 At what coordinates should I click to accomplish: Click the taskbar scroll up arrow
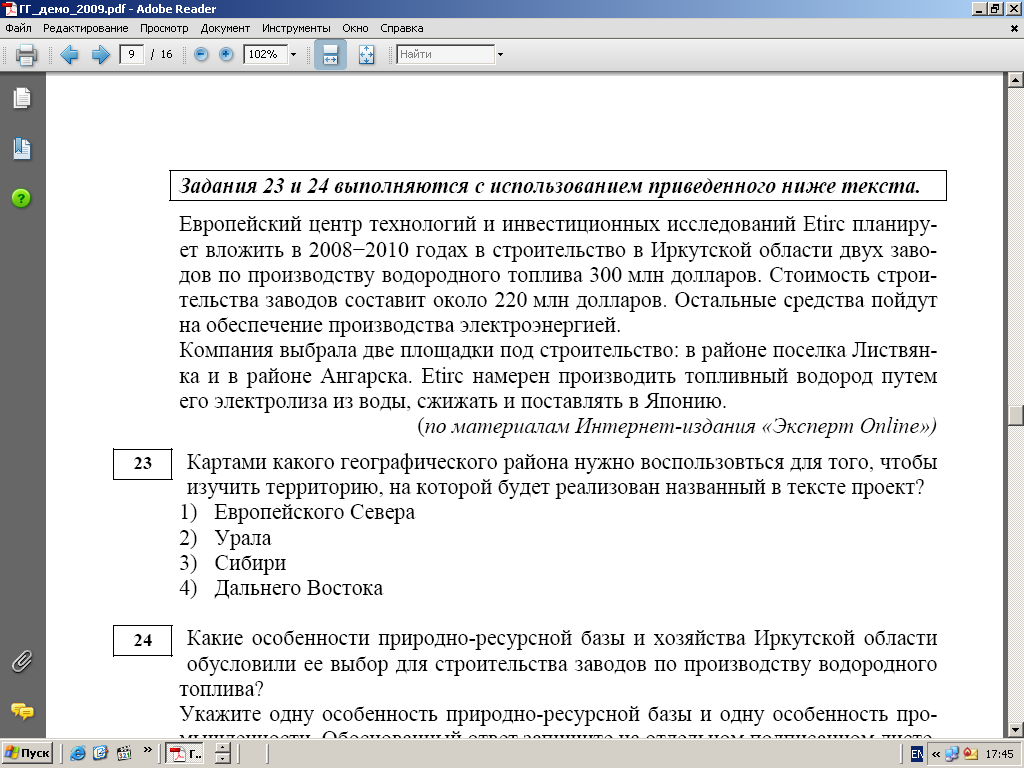223,748
